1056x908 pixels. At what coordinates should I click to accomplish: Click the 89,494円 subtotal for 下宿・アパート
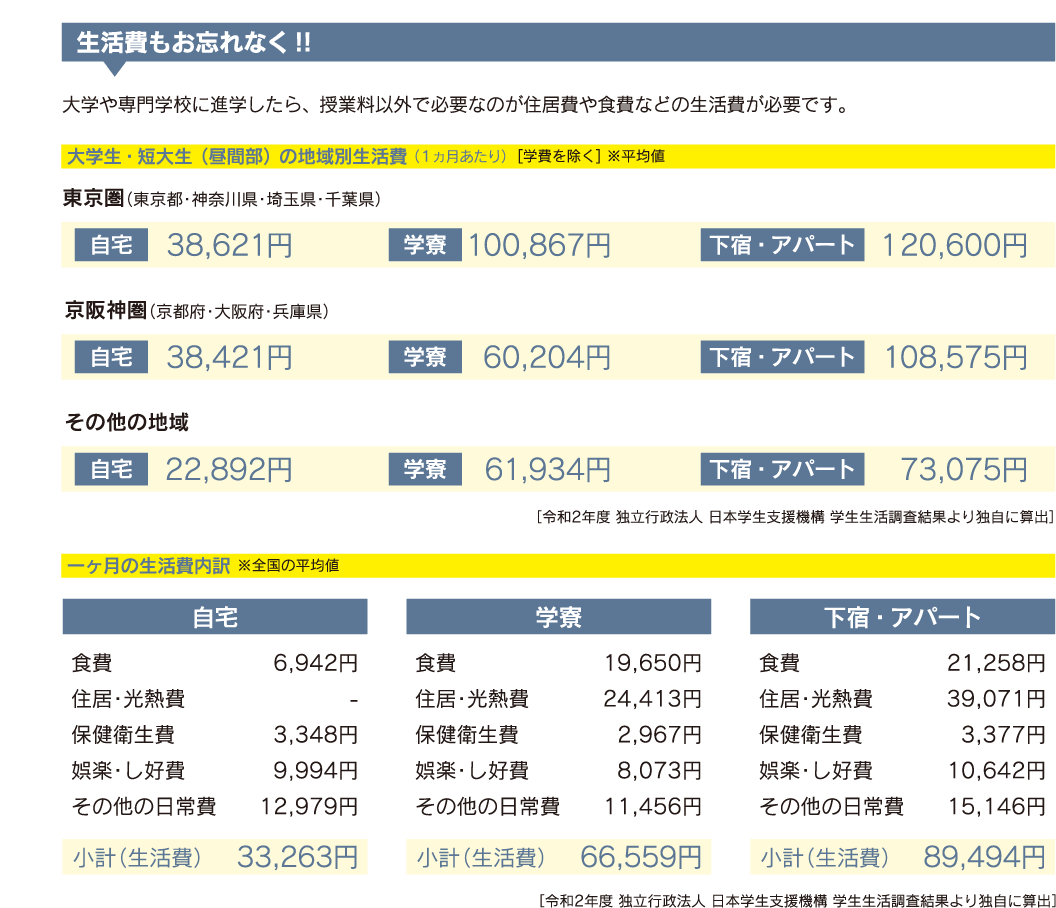pyautogui.click(x=985, y=857)
